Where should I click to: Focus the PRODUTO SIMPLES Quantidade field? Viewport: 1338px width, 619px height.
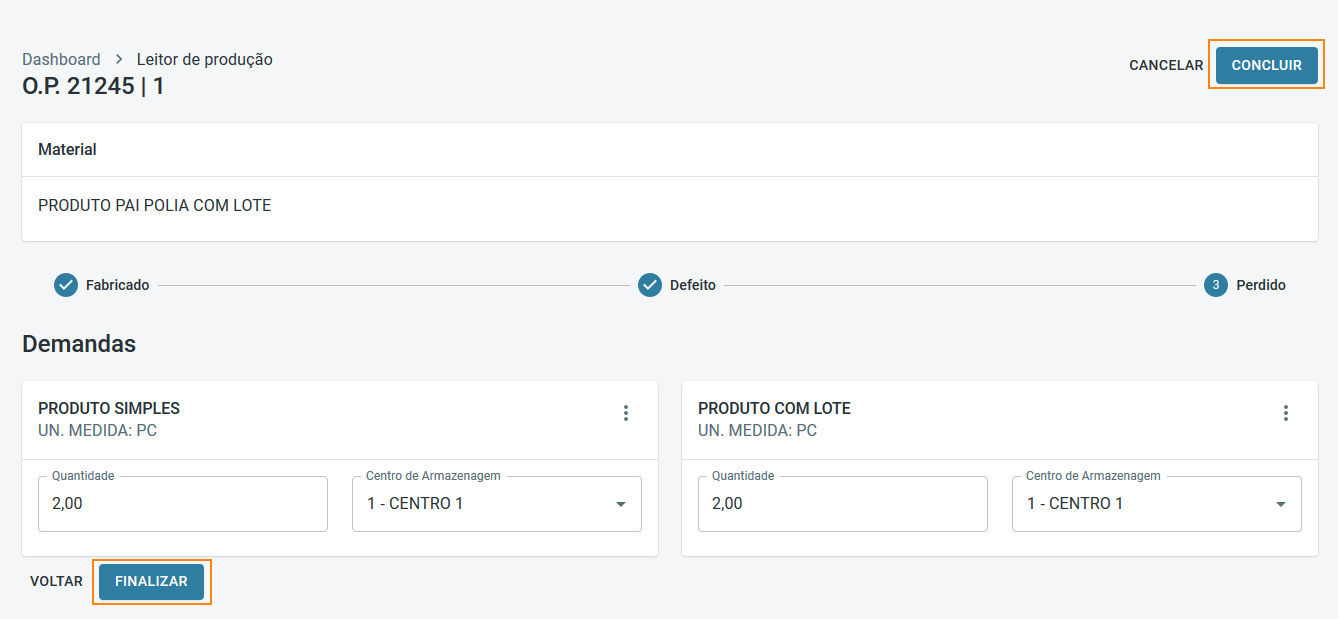pos(183,504)
